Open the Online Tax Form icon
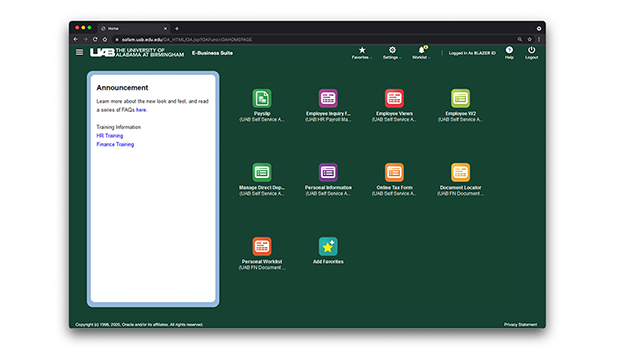This screenshot has height=360, width=640. [394, 172]
